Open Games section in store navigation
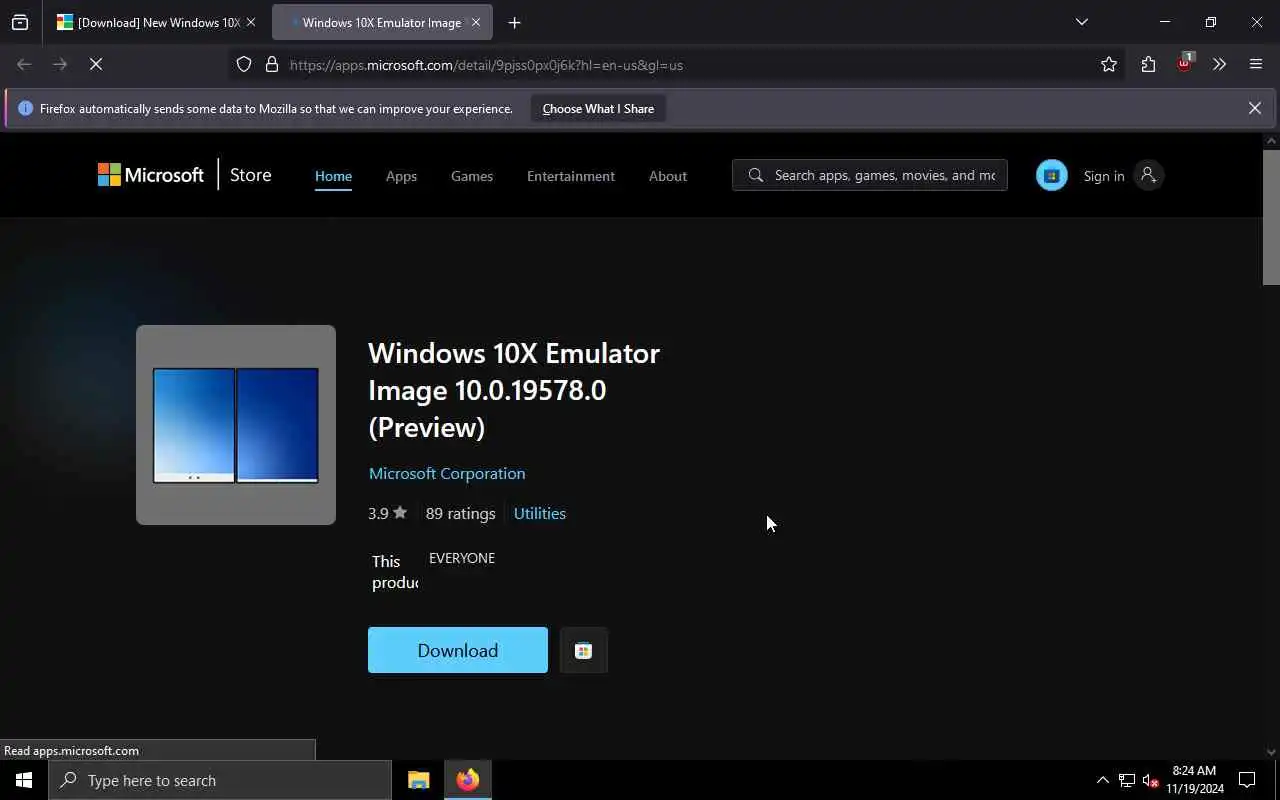Screen dimensions: 1280x800 [x=472, y=176]
